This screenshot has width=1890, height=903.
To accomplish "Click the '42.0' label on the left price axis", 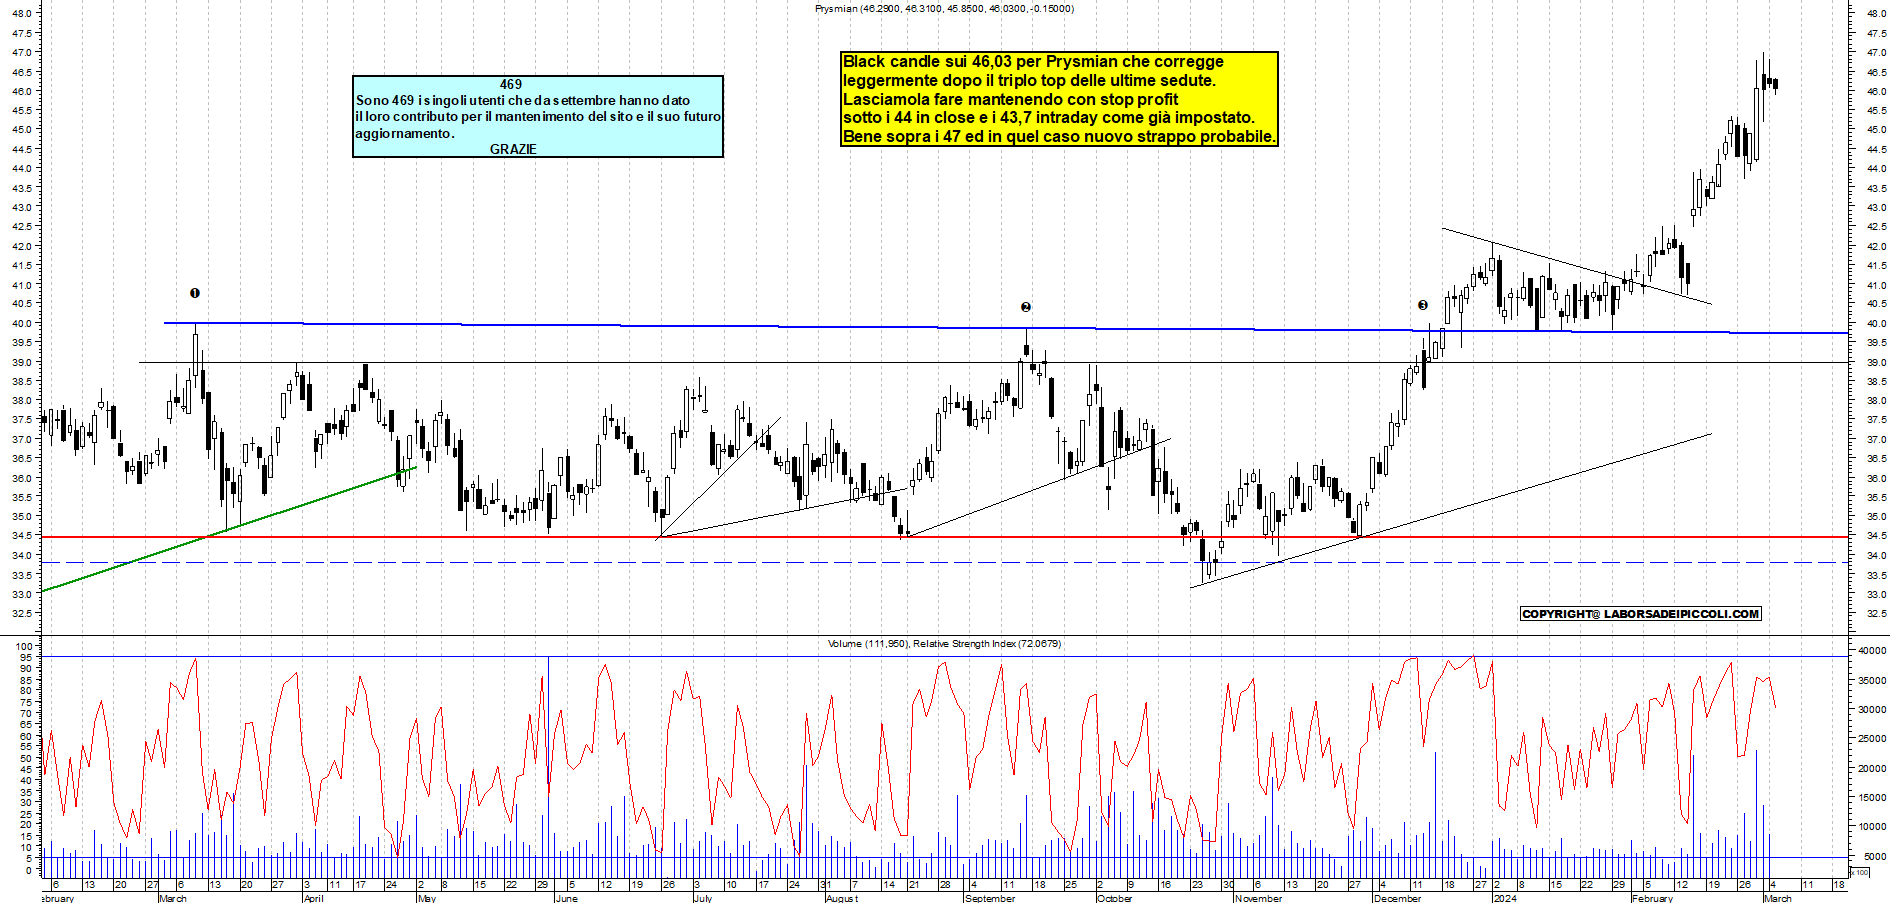I will 22,246.
